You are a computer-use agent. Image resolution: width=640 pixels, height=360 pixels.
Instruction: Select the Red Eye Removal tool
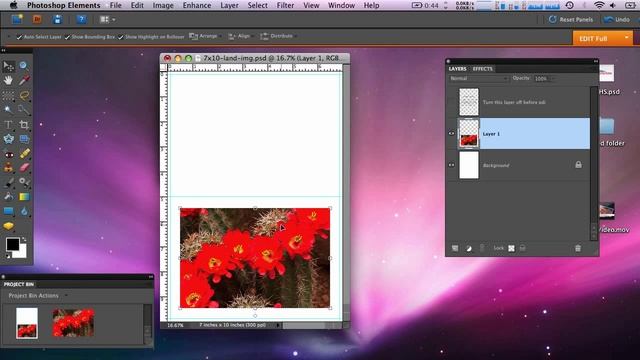pyautogui.click(x=8, y=154)
